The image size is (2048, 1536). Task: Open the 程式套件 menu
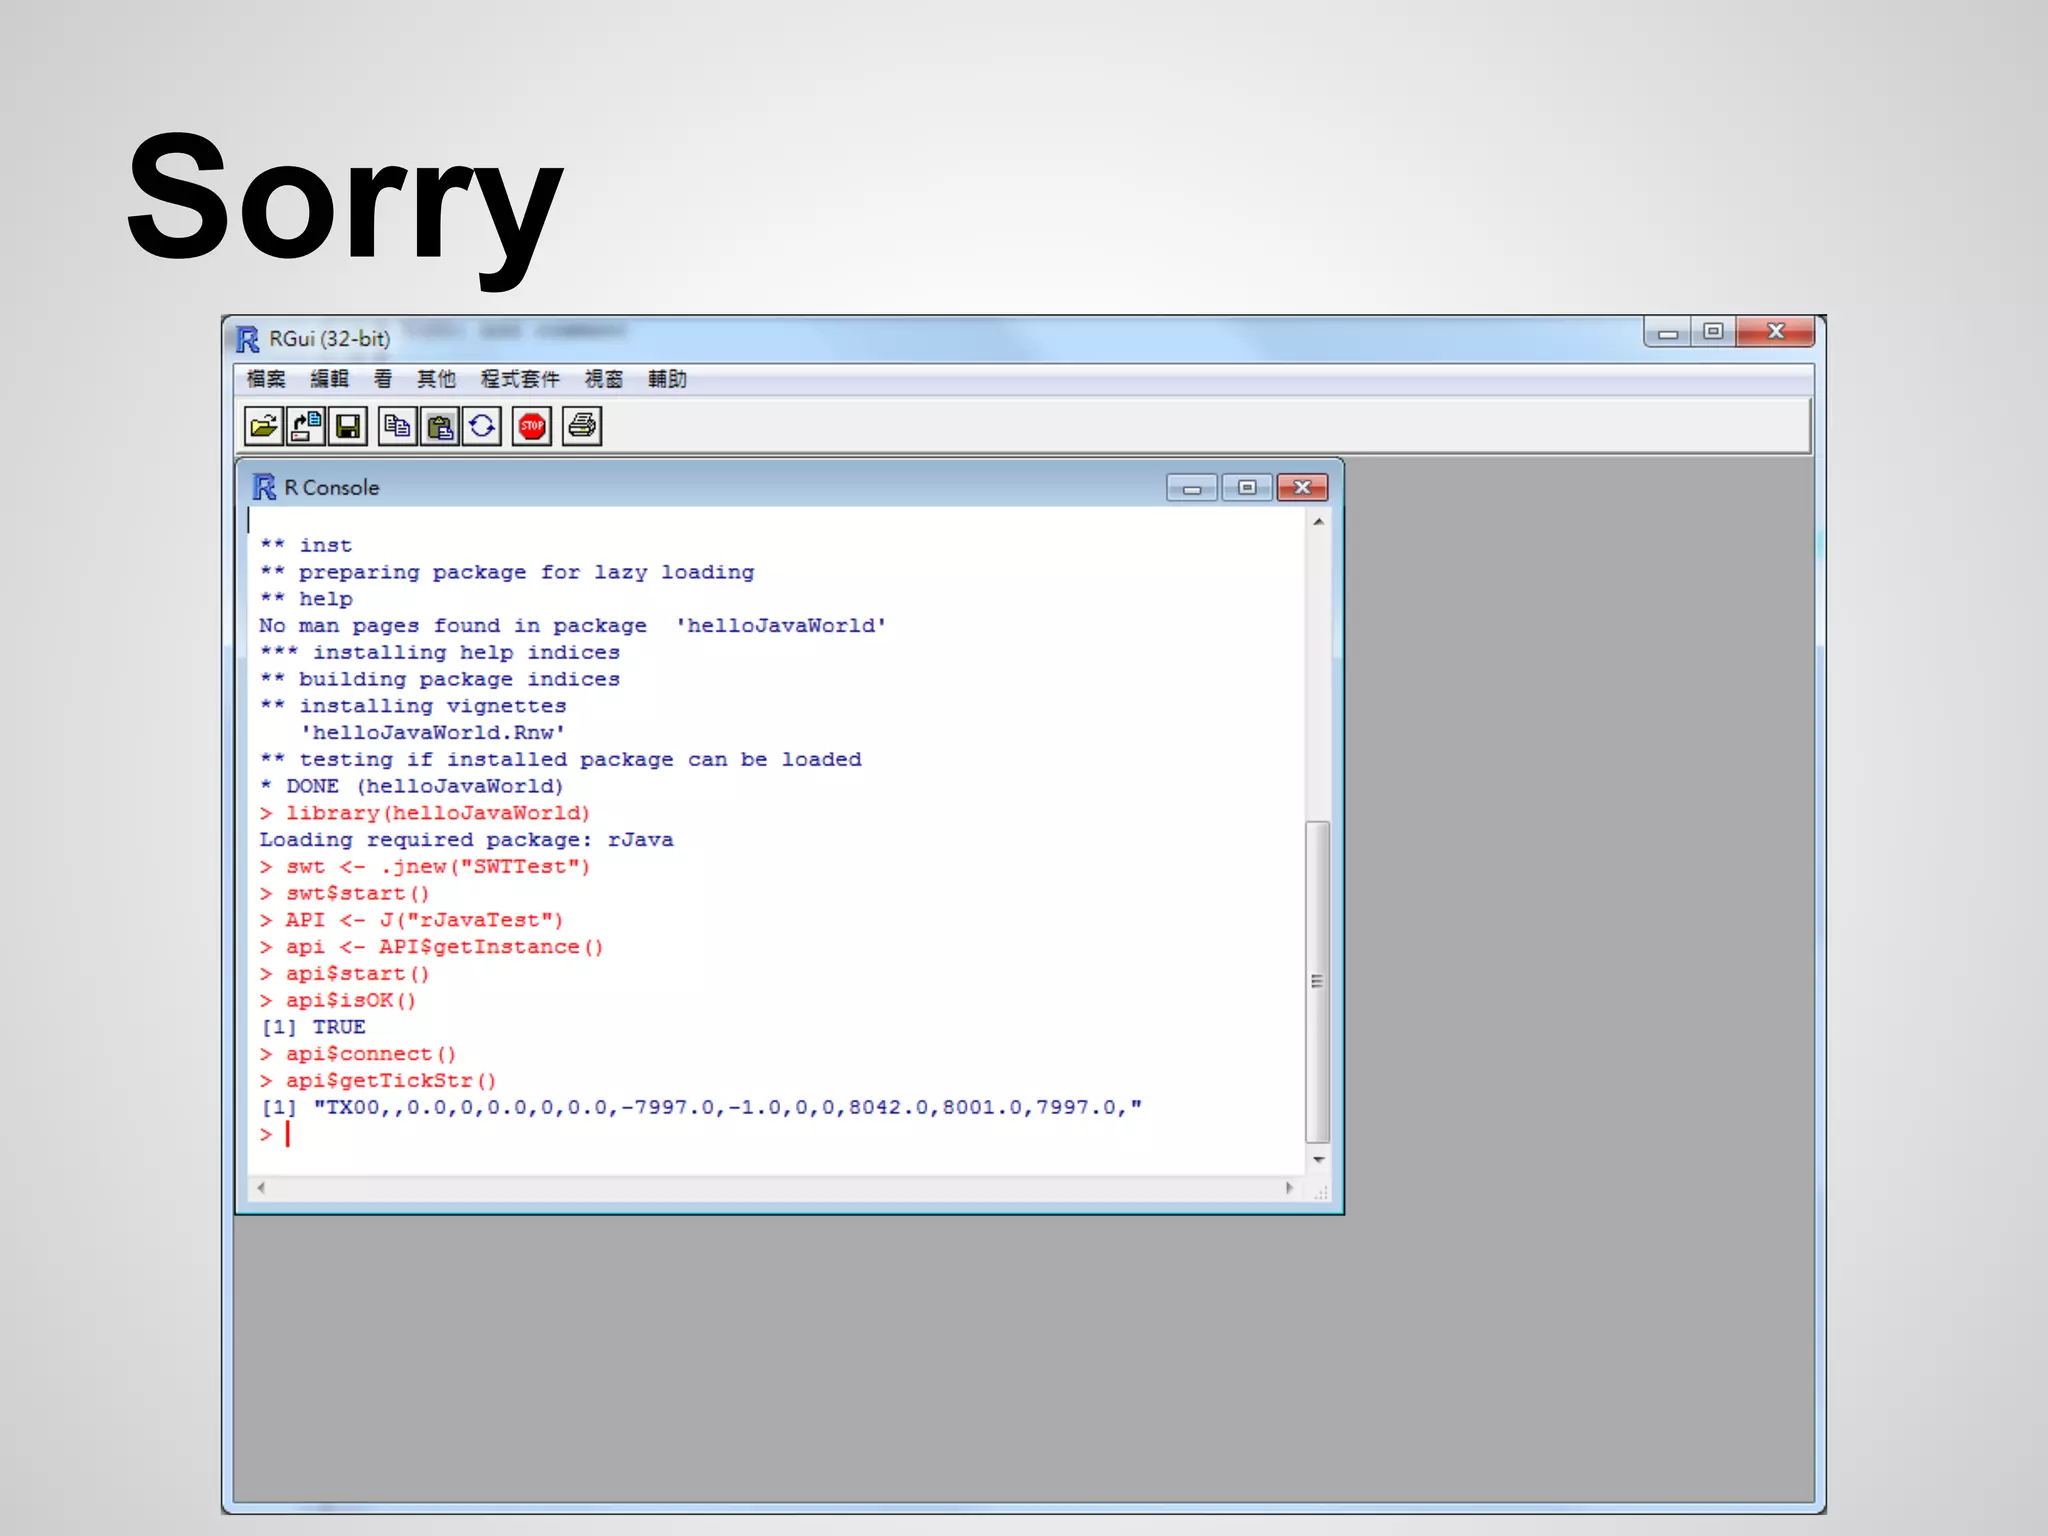tap(520, 379)
